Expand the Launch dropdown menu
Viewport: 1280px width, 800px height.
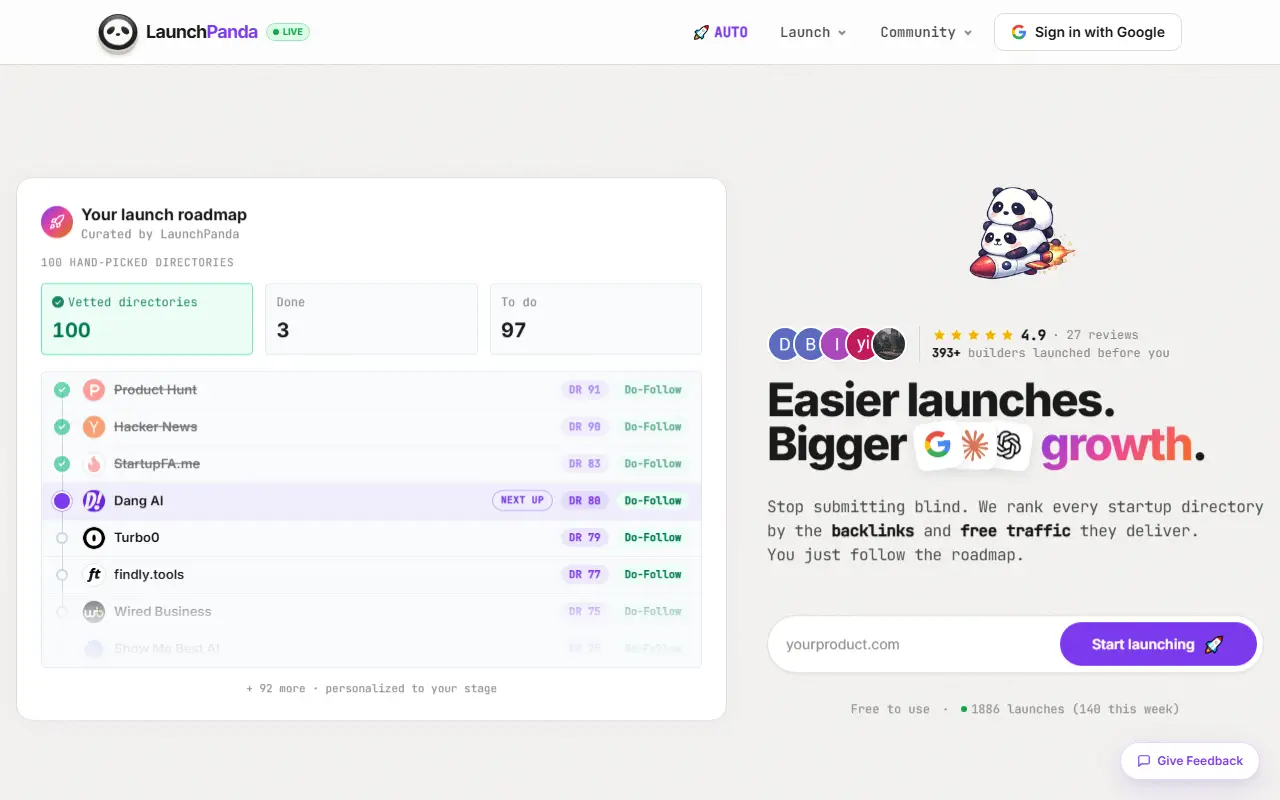pyautogui.click(x=813, y=33)
